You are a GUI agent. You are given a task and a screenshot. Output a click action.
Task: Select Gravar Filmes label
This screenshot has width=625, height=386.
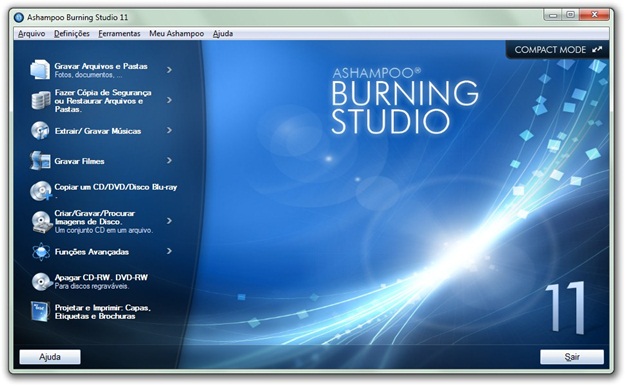(x=79, y=161)
